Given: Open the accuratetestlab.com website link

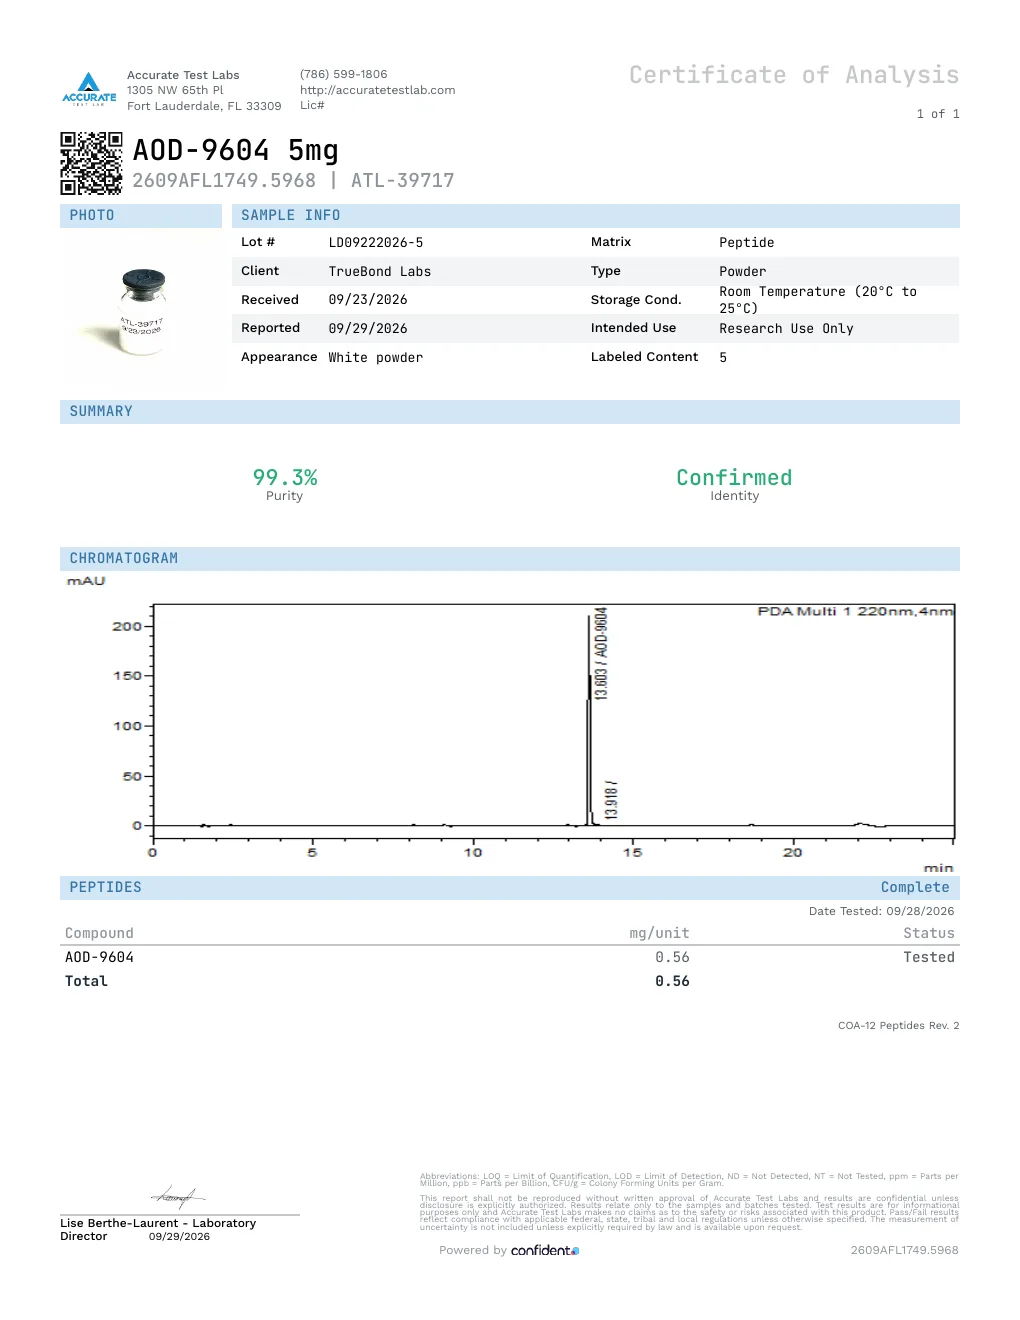Looking at the screenshot, I should pos(377,90).
